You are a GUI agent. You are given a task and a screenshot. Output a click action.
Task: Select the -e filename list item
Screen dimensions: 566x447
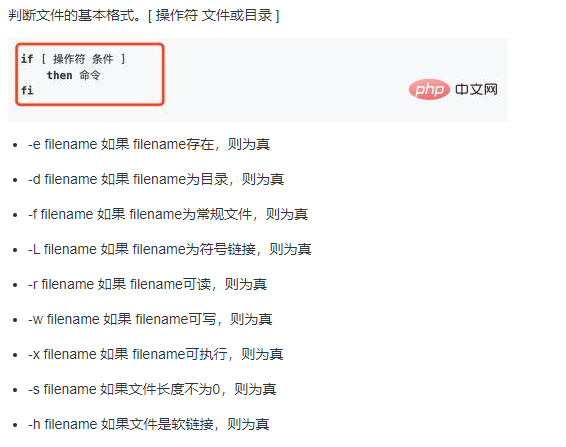[x=149, y=144]
